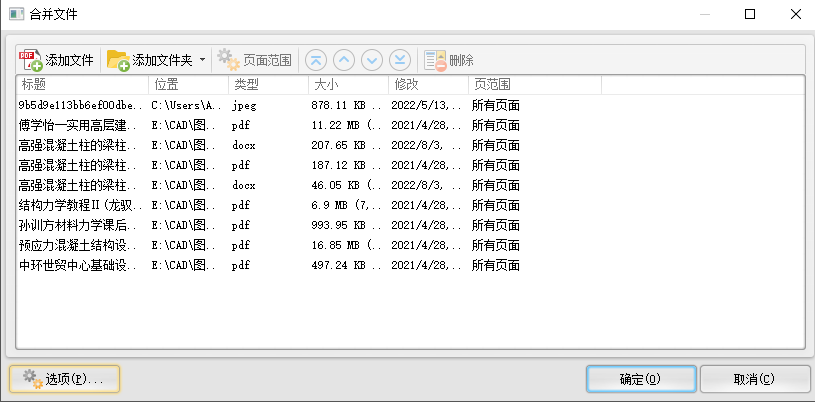Click the 合并文件 window title icon
This screenshot has width=815, height=402.
click(17, 14)
